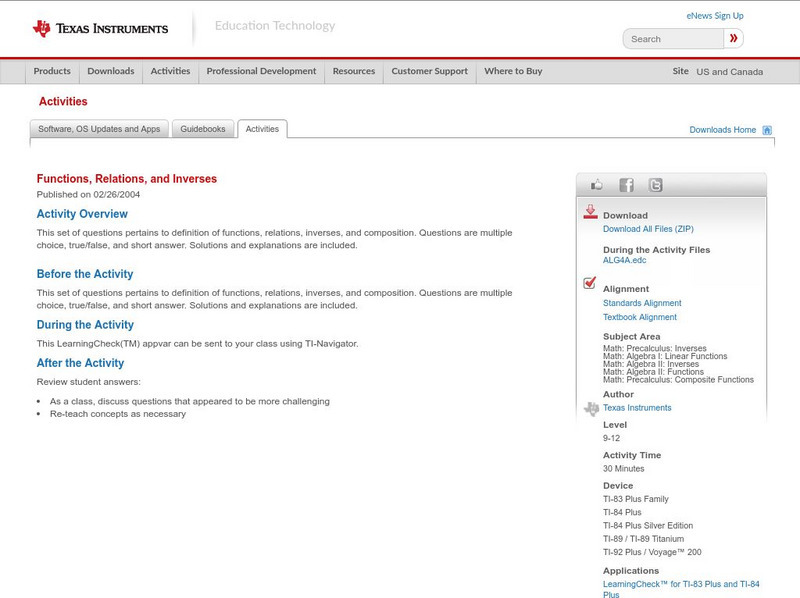Screen dimensions: 800x598
Task: Click Math: Precalculus: Composite Functions entry
Action: click(678, 380)
